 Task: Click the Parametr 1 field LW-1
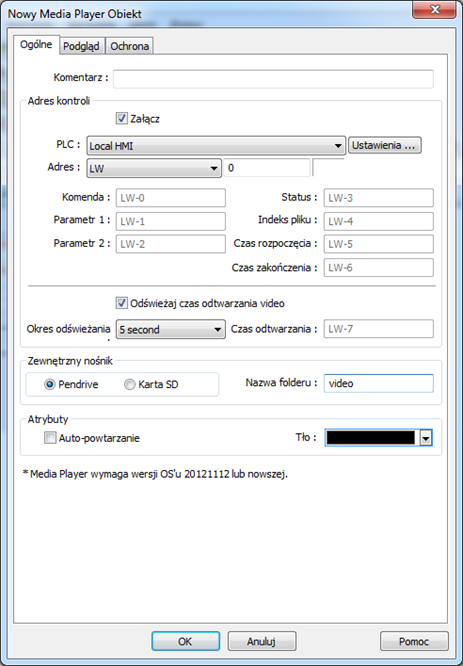[171, 221]
